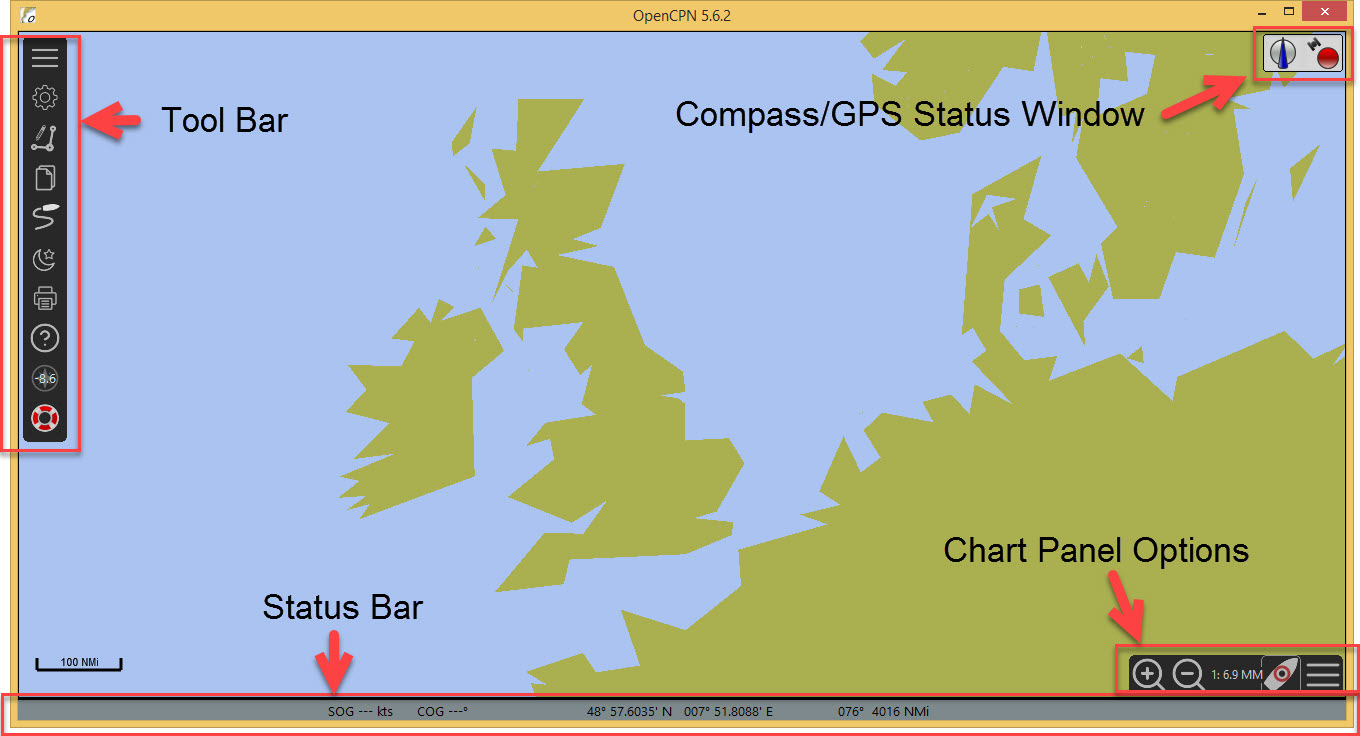Screen dimensions: 1360x736
Task: Zoom in using the plus magnifier
Action: click(x=1148, y=674)
